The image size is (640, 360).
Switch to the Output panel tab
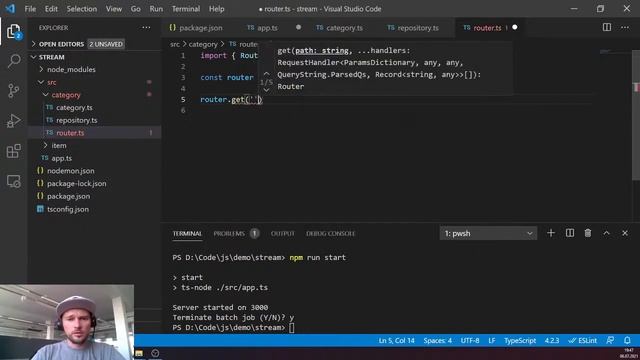pos(282,233)
